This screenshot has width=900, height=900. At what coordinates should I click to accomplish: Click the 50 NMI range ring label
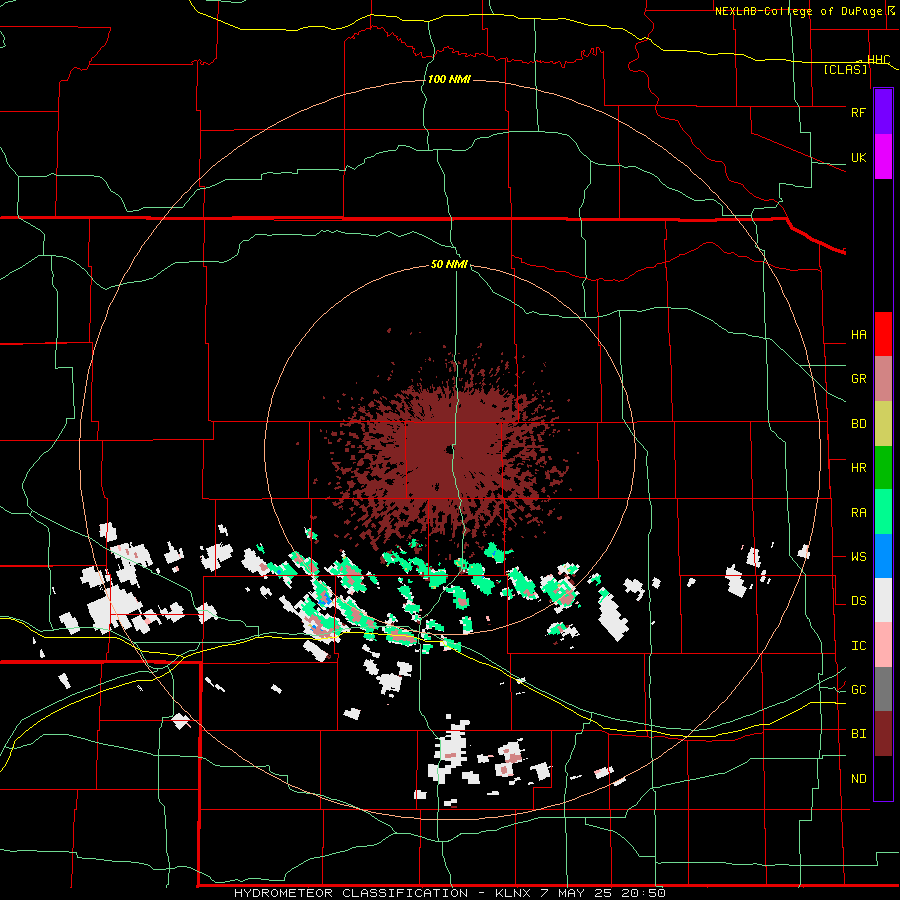coord(449,265)
